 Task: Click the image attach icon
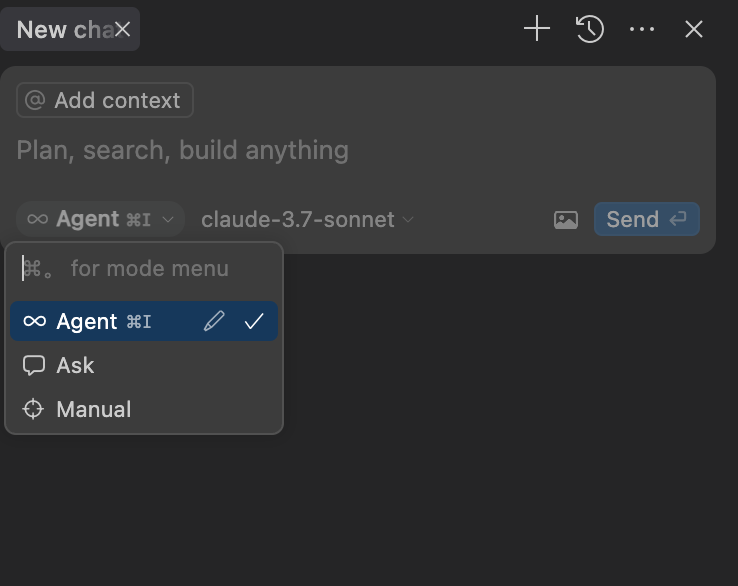point(566,220)
